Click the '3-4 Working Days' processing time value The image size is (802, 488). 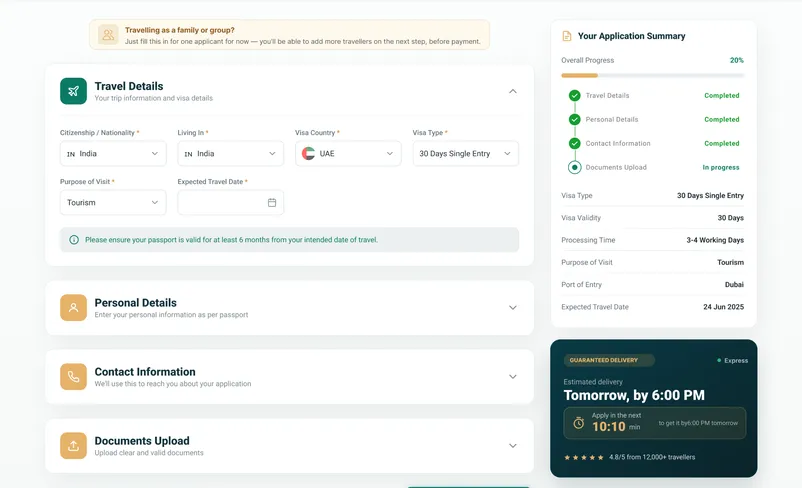click(715, 240)
